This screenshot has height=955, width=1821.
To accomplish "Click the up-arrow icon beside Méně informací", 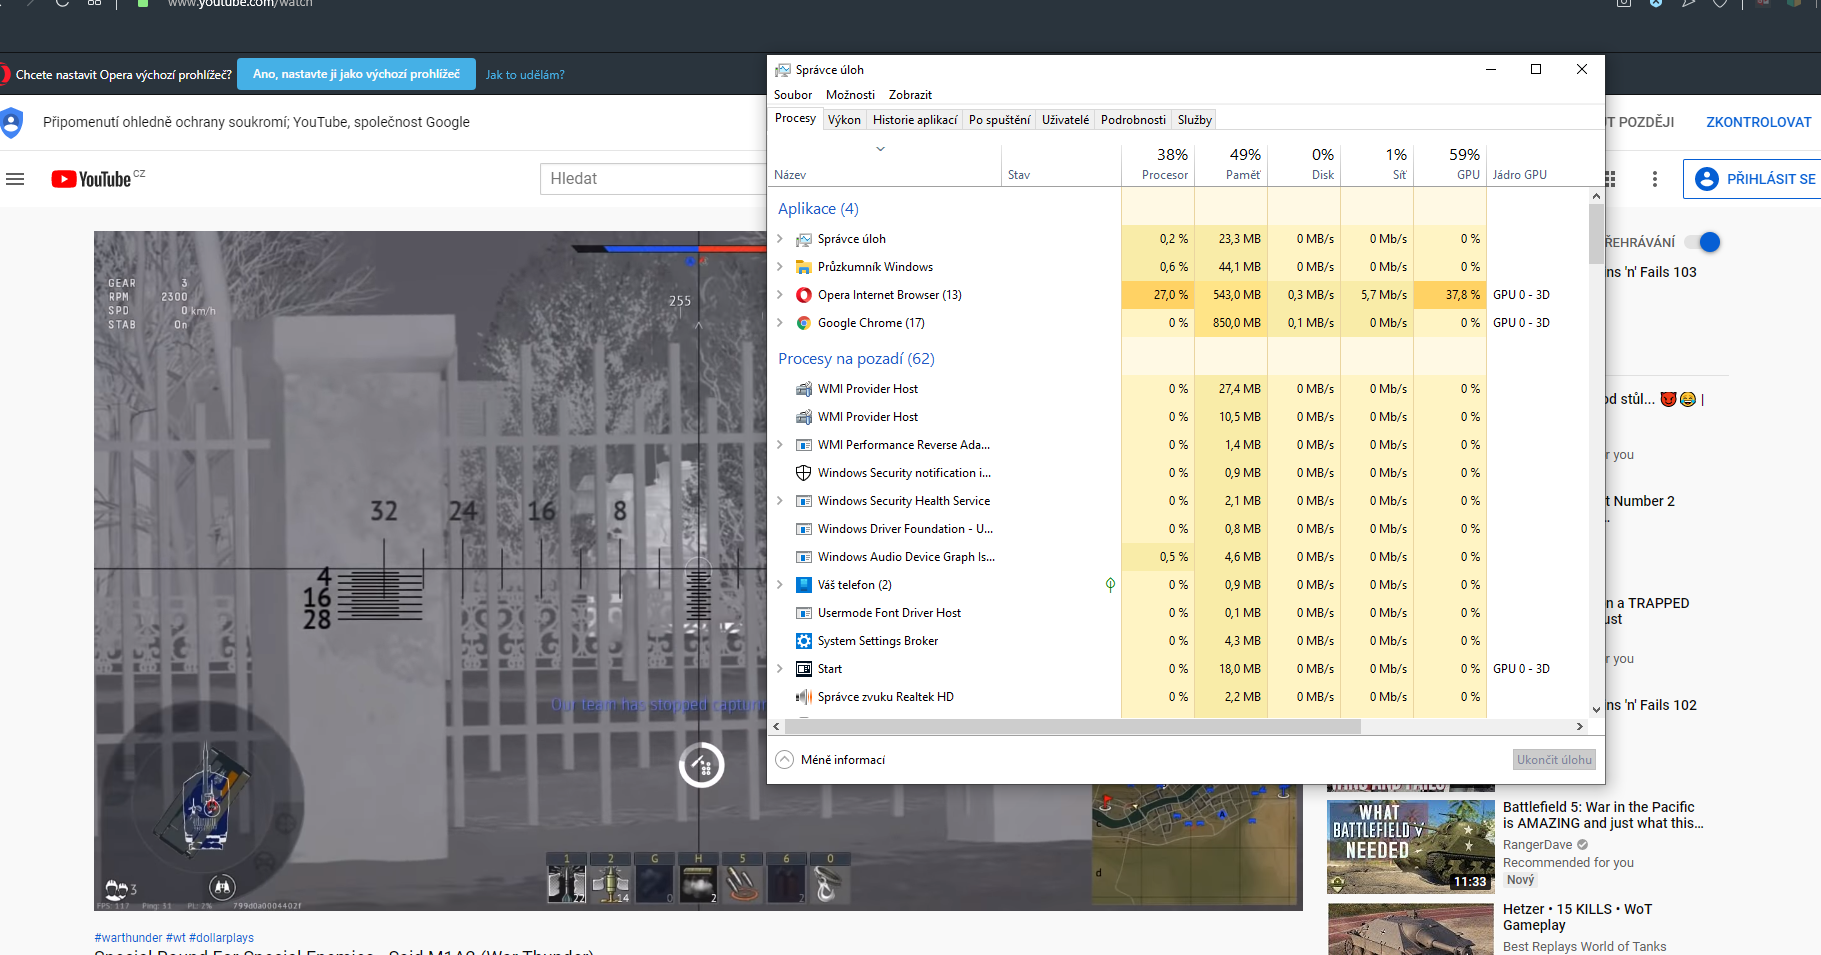I will [785, 760].
